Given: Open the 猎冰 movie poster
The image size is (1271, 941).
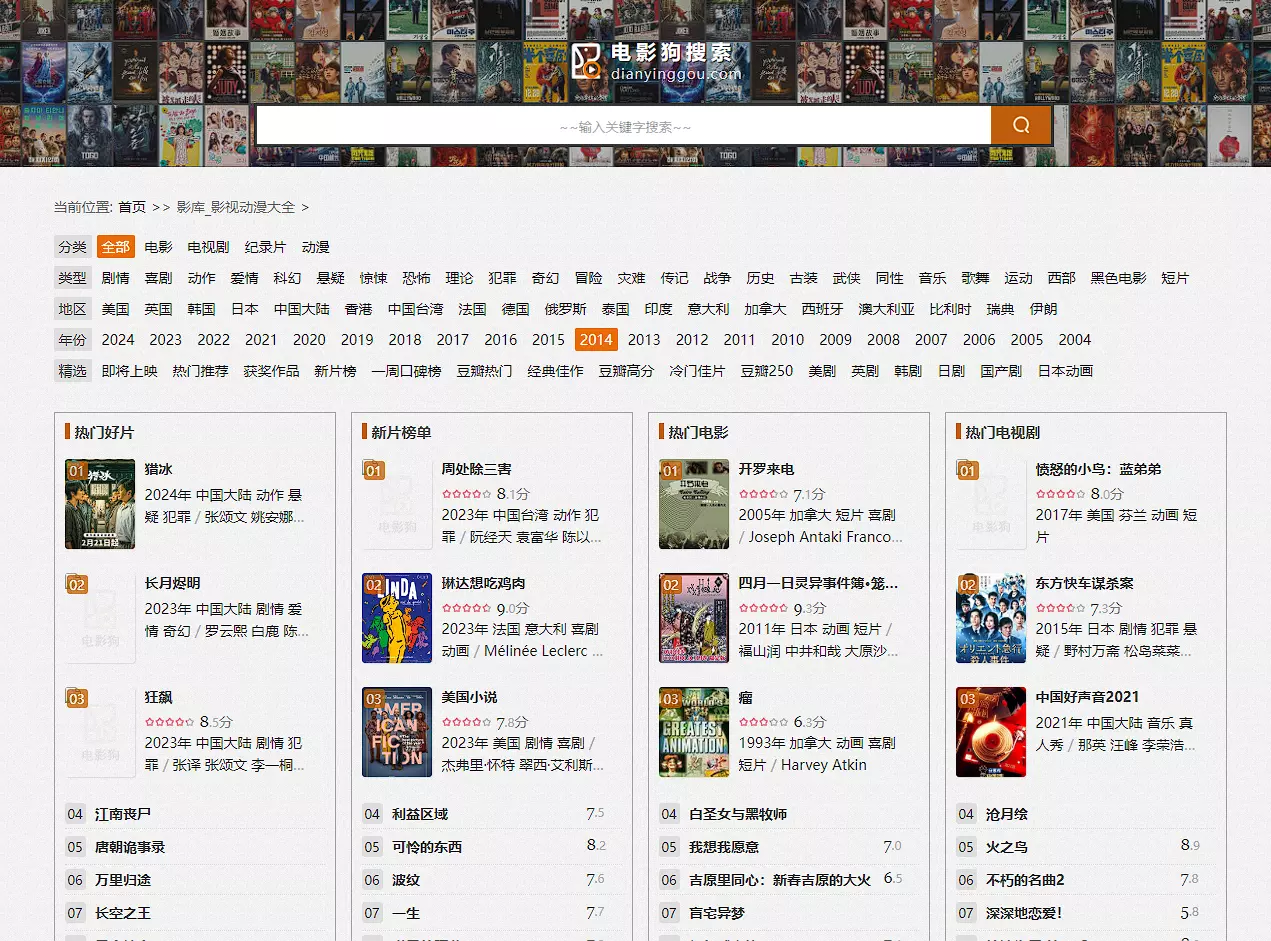Looking at the screenshot, I should pos(100,504).
